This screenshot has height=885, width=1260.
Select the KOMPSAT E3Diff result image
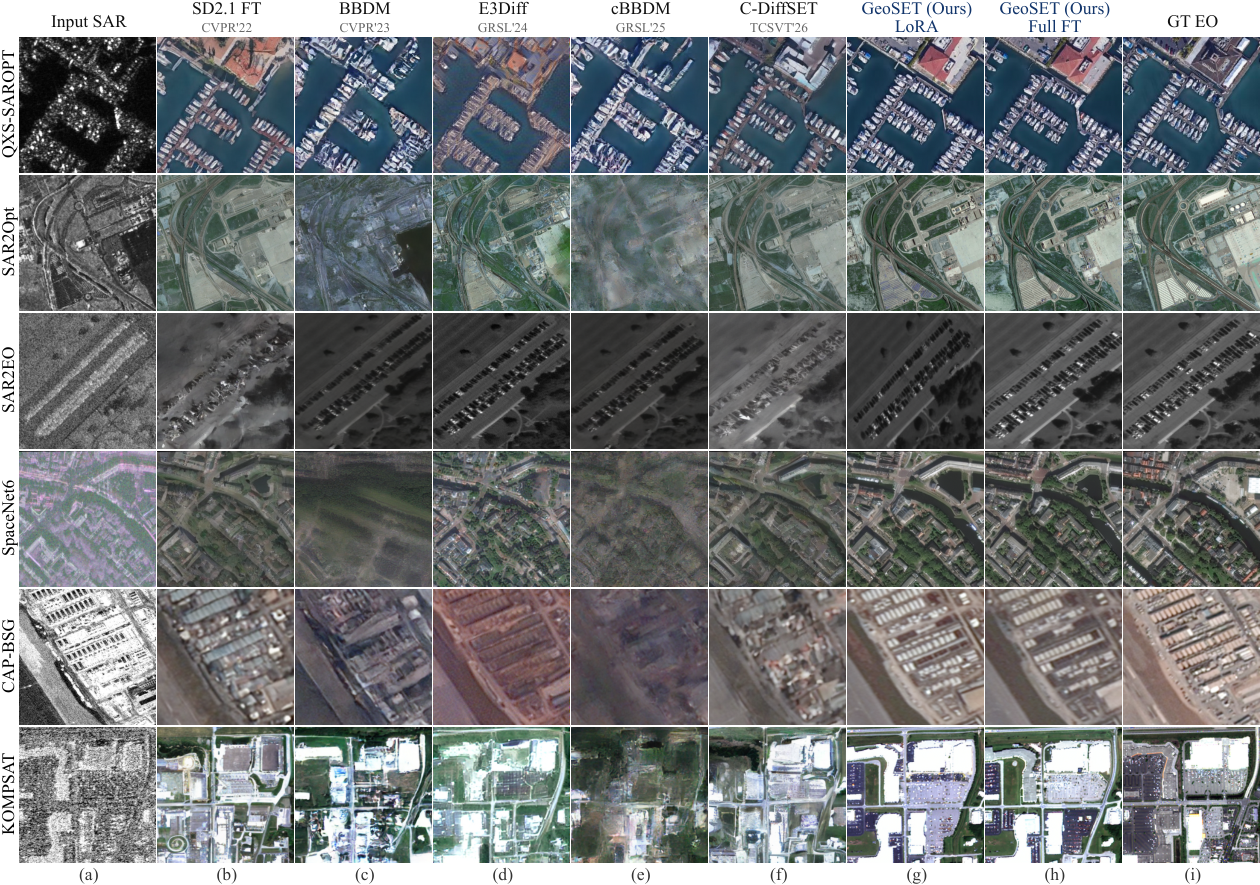point(501,794)
